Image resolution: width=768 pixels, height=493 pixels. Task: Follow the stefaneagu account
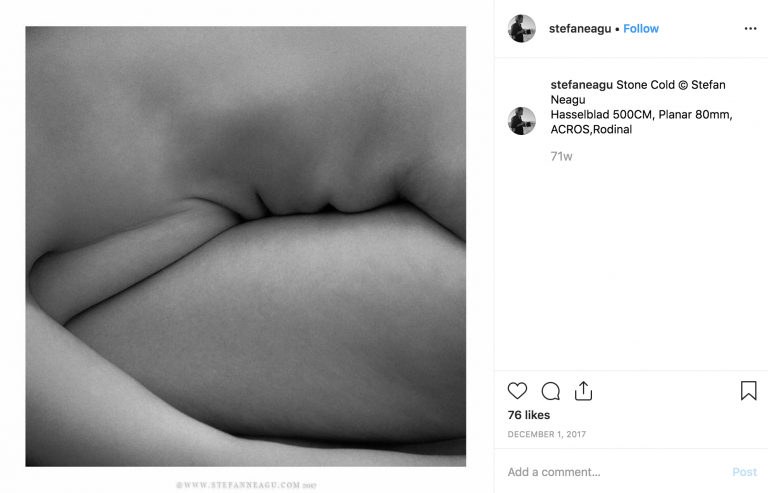[641, 28]
